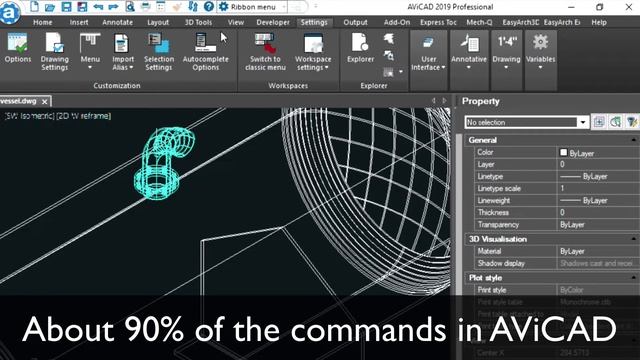Collapse the General property section
This screenshot has width=640, height=360.
[x=633, y=140]
